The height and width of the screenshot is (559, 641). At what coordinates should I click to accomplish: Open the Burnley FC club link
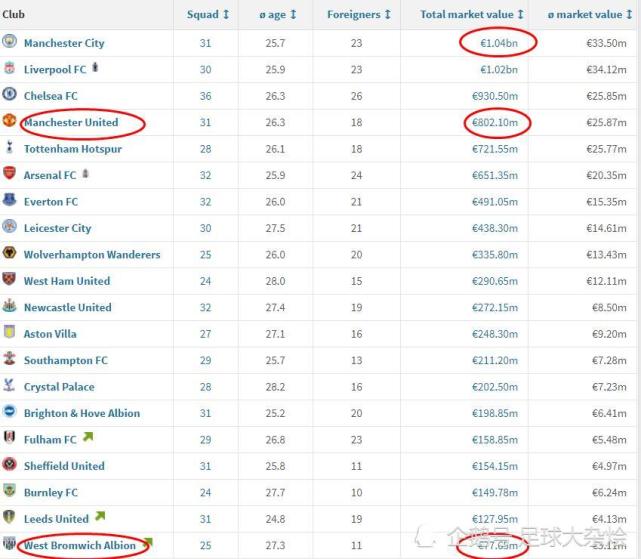coord(51,493)
